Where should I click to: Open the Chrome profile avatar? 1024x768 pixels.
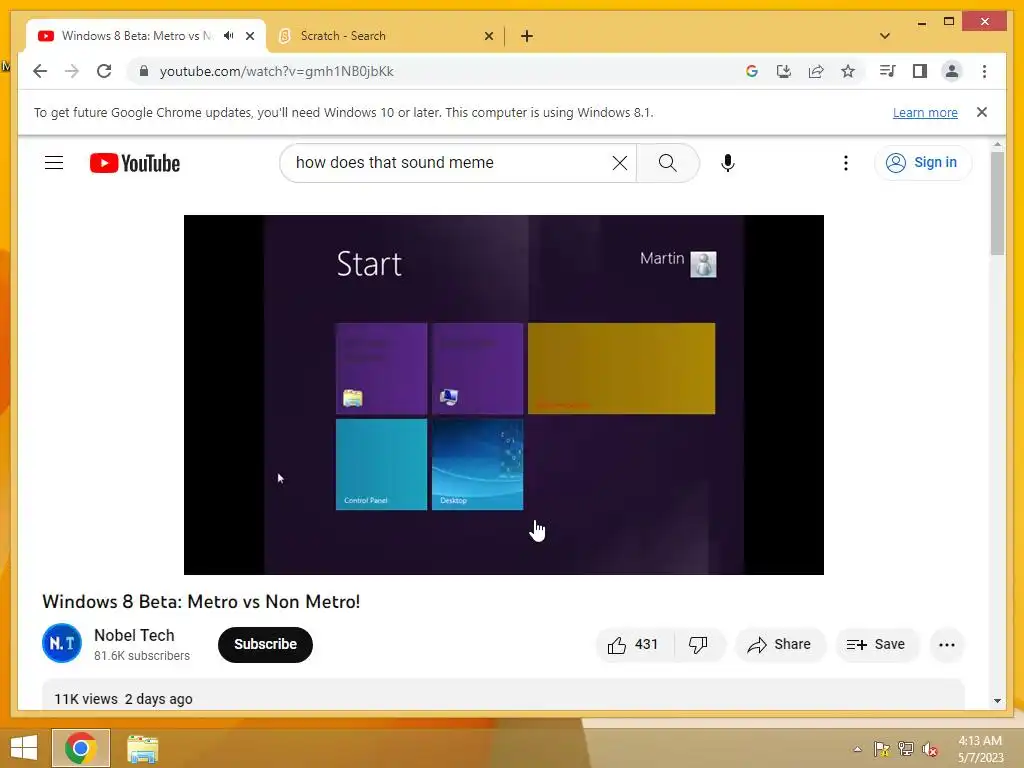pyautogui.click(x=952, y=71)
